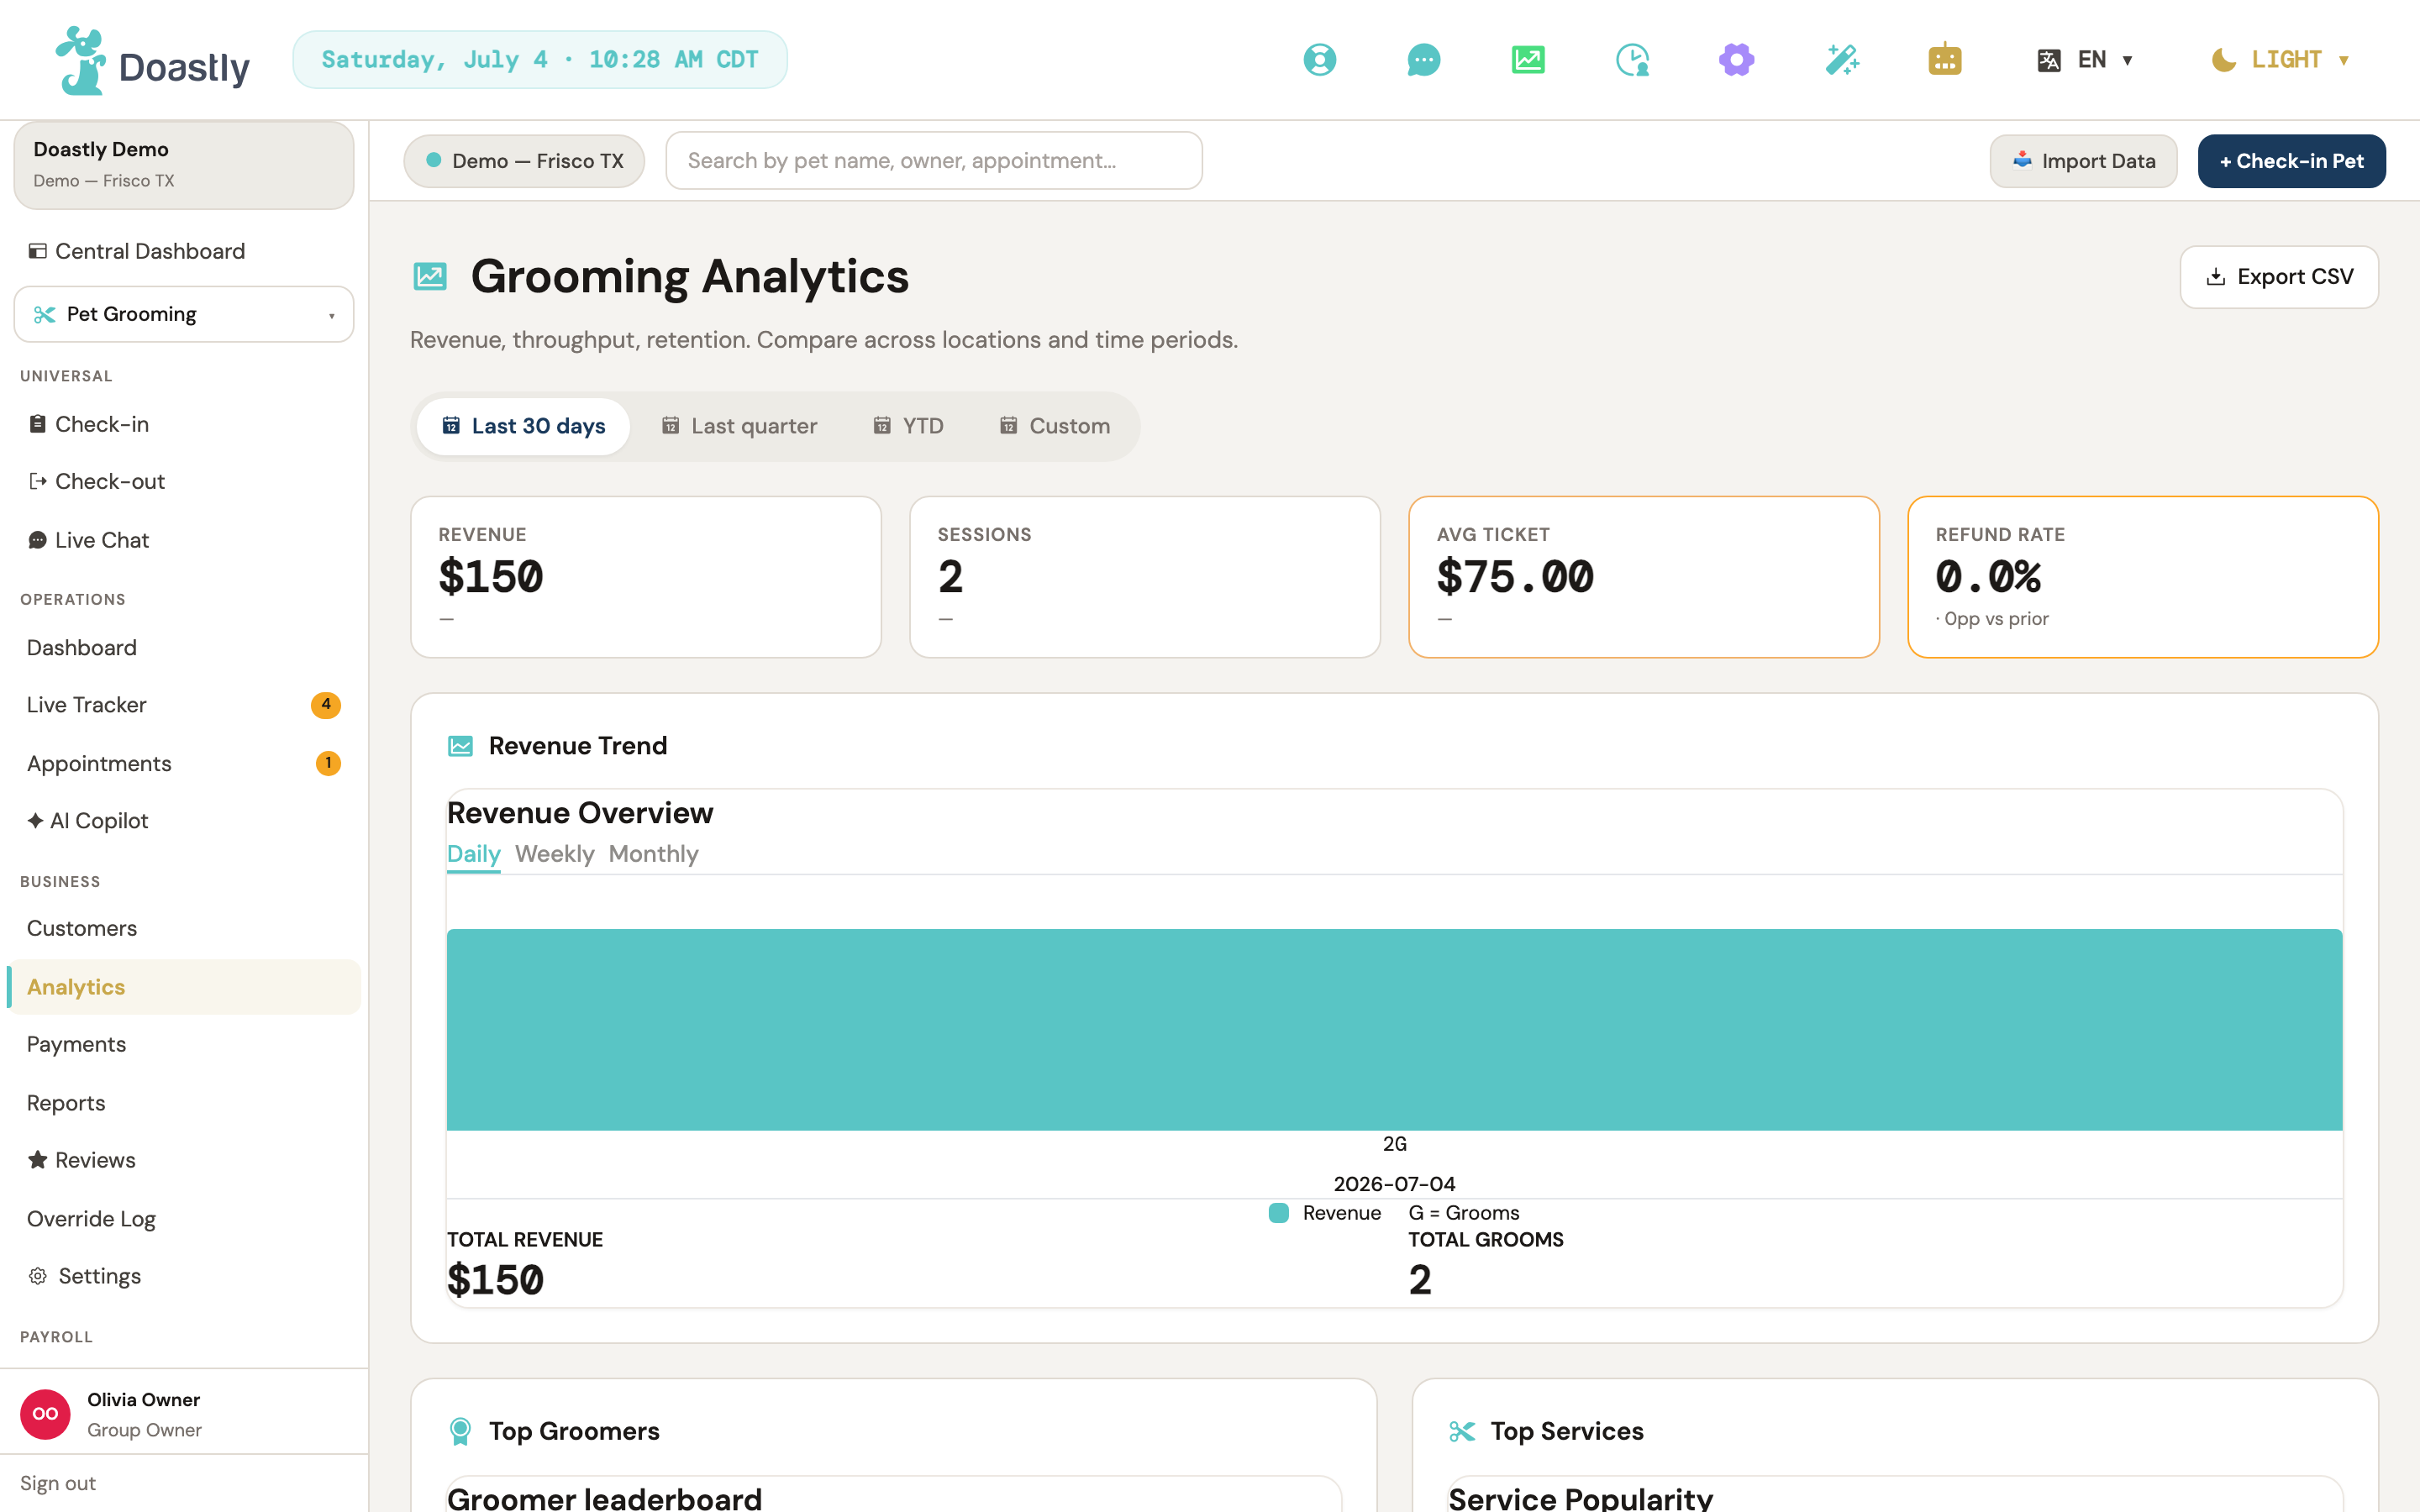The width and height of the screenshot is (2420, 1512).
Task: Click the Avg Ticket $75.00 card
Action: [x=1644, y=577]
